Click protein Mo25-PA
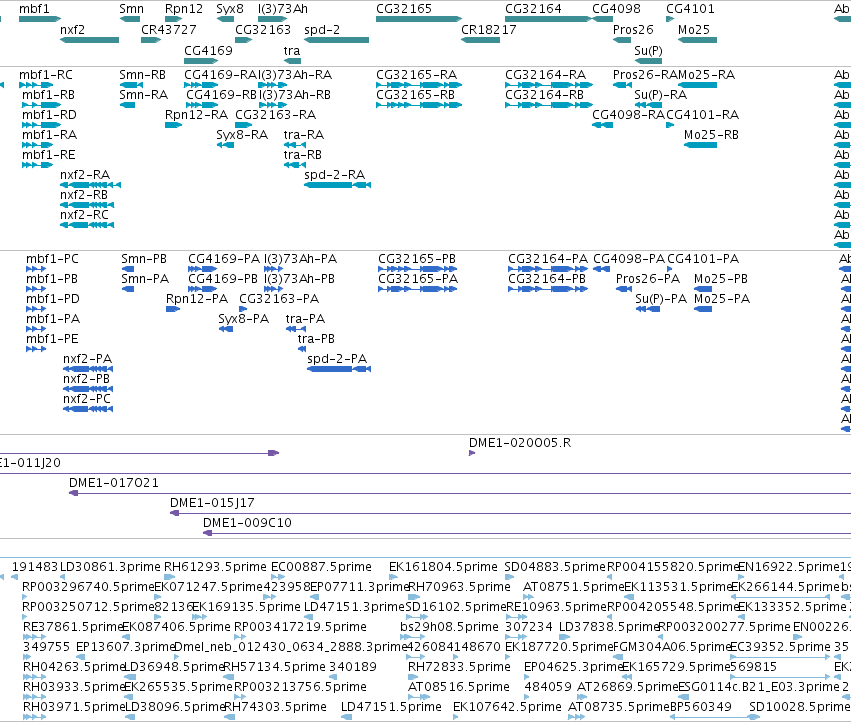Image resolution: width=851 pixels, height=722 pixels. [x=722, y=299]
